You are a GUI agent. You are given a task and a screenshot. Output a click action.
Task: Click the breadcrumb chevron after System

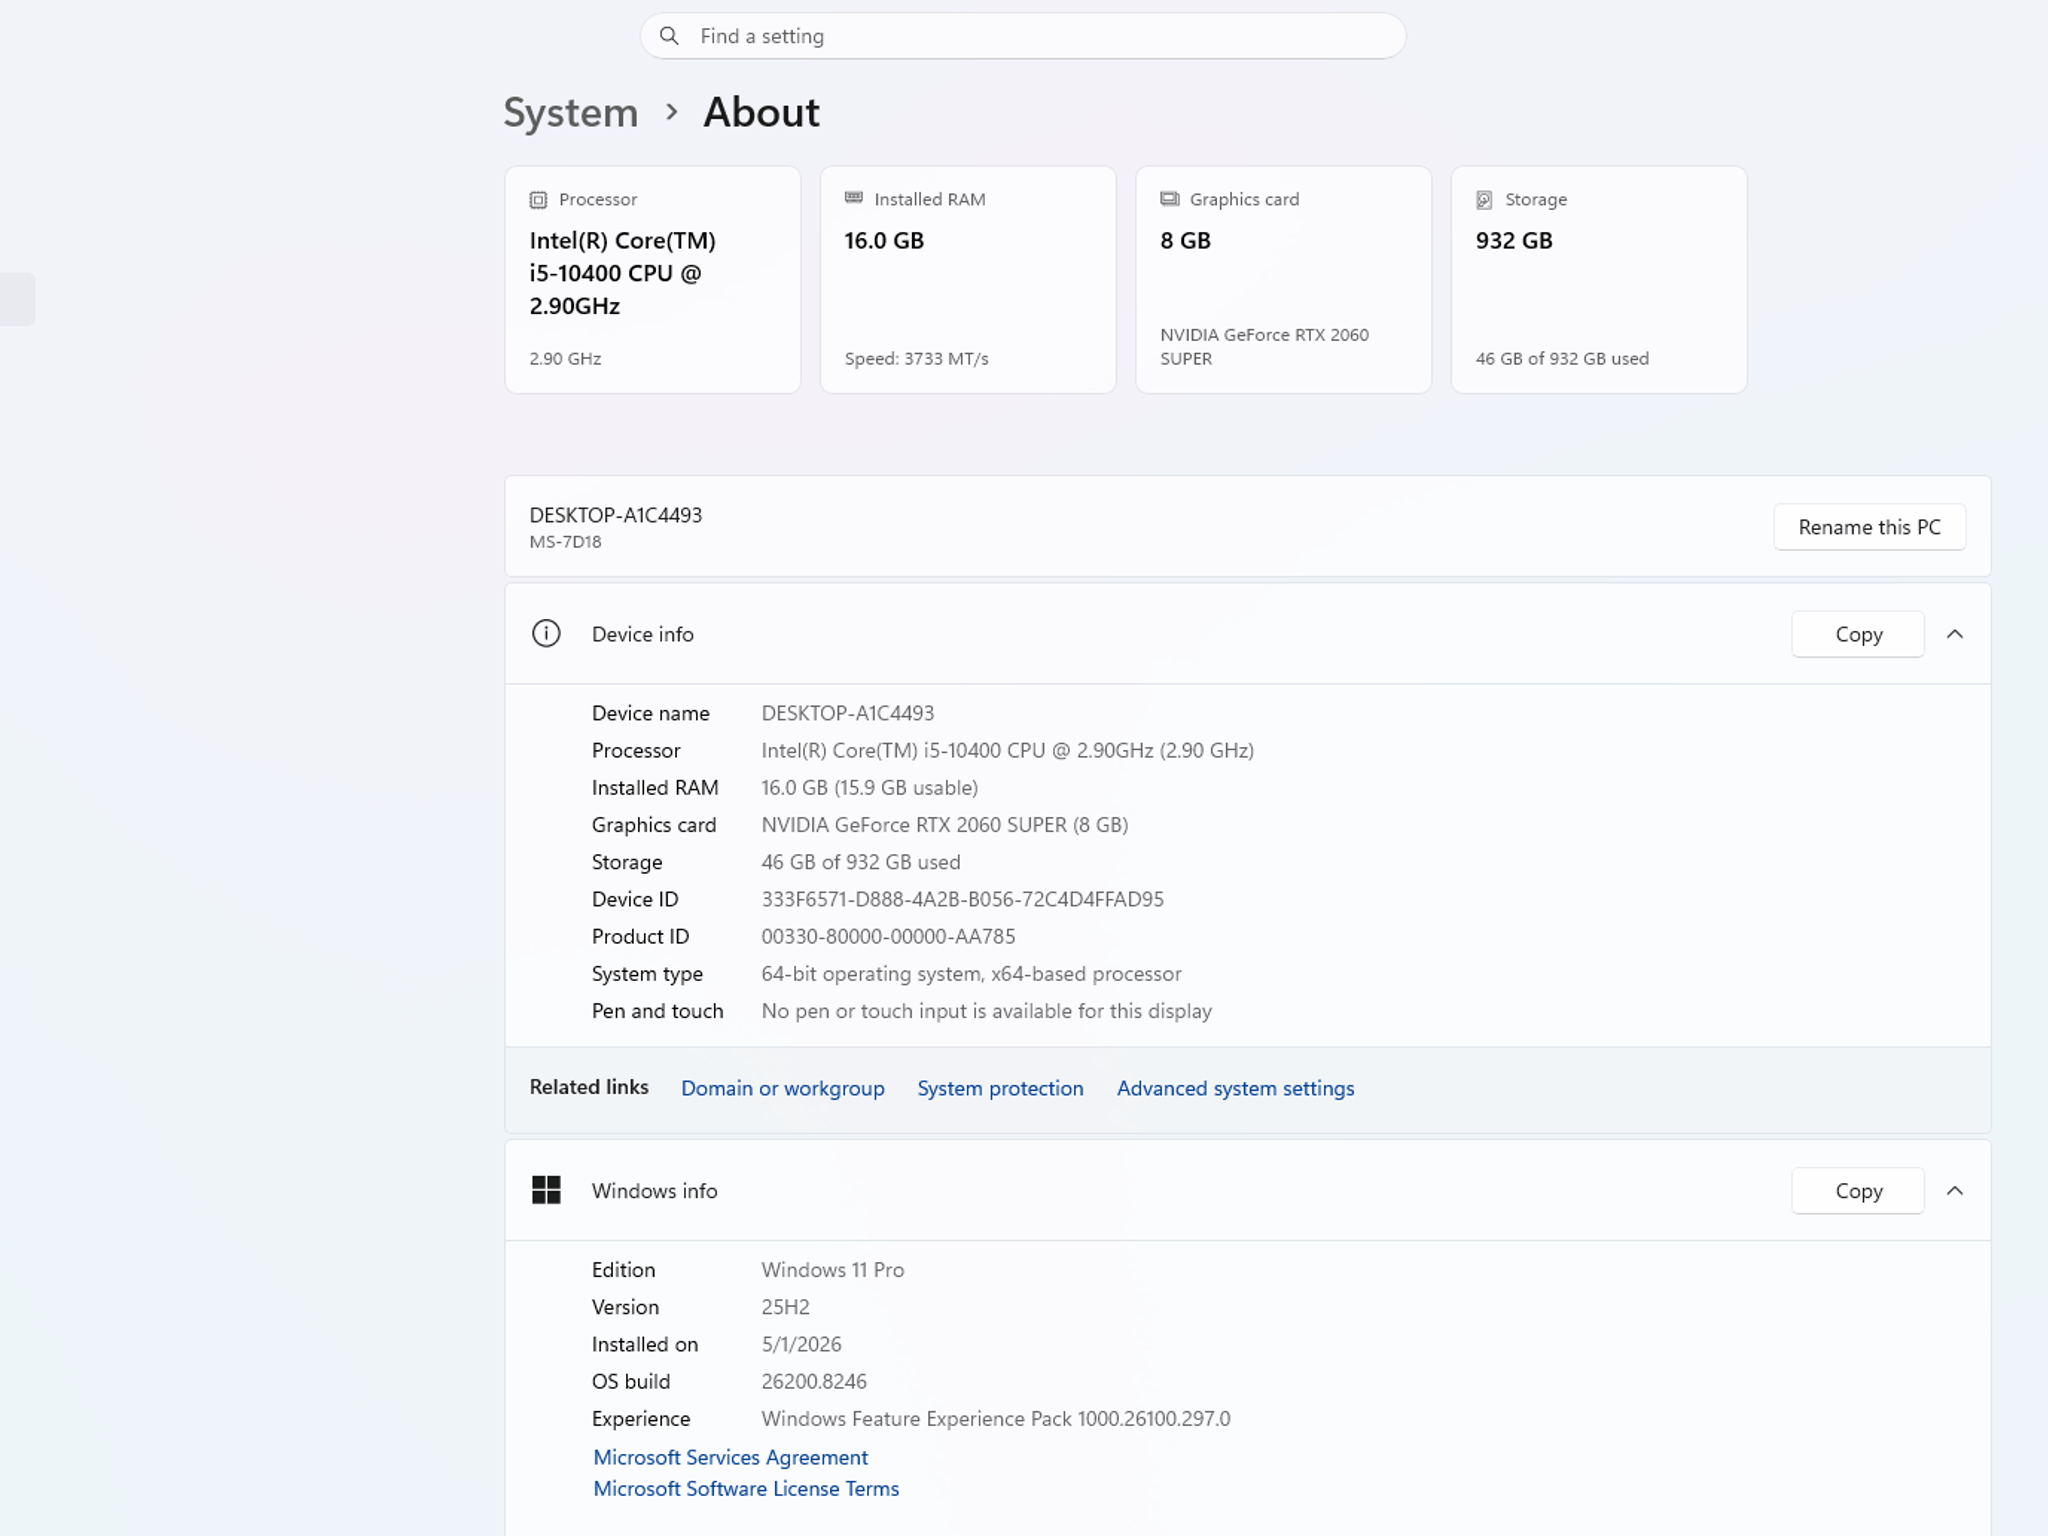pos(672,112)
